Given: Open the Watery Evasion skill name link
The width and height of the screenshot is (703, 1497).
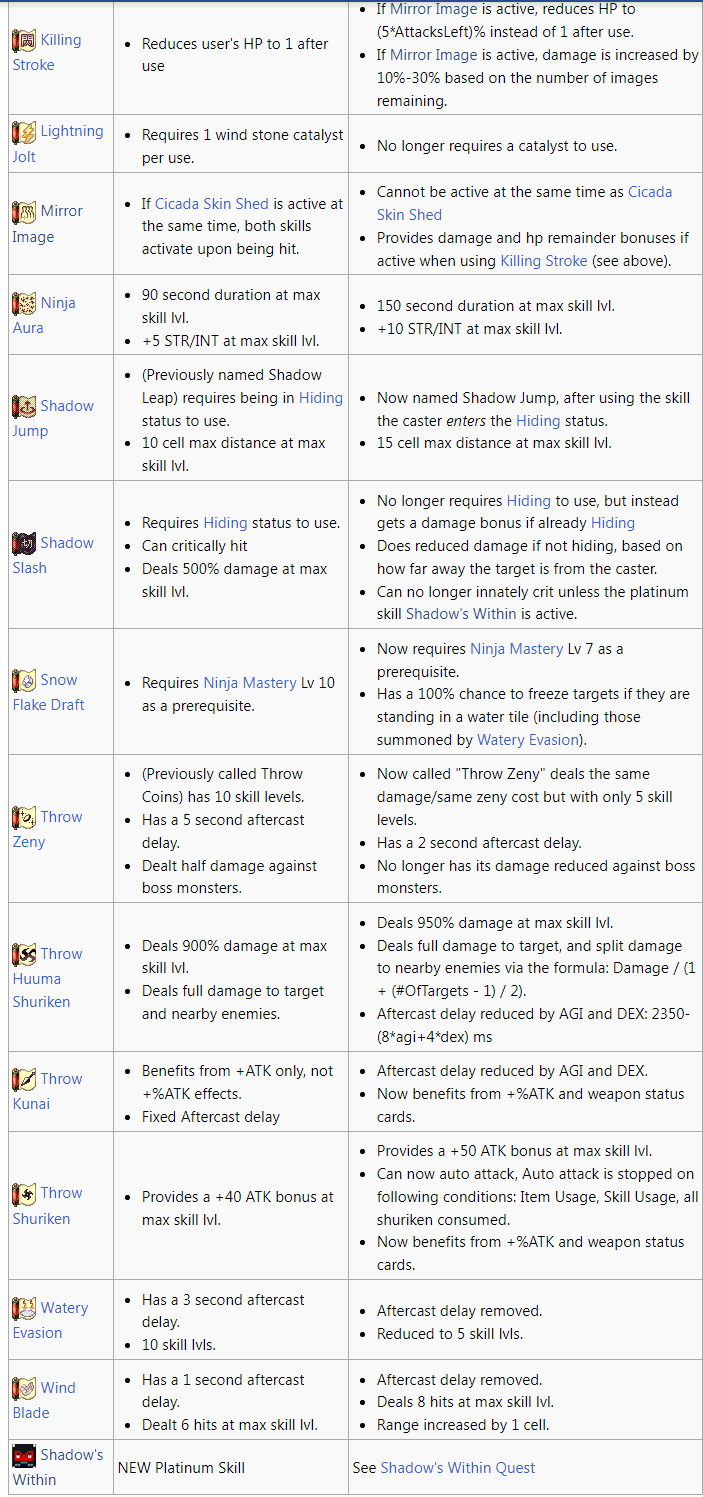Looking at the screenshot, I should 50,1320.
